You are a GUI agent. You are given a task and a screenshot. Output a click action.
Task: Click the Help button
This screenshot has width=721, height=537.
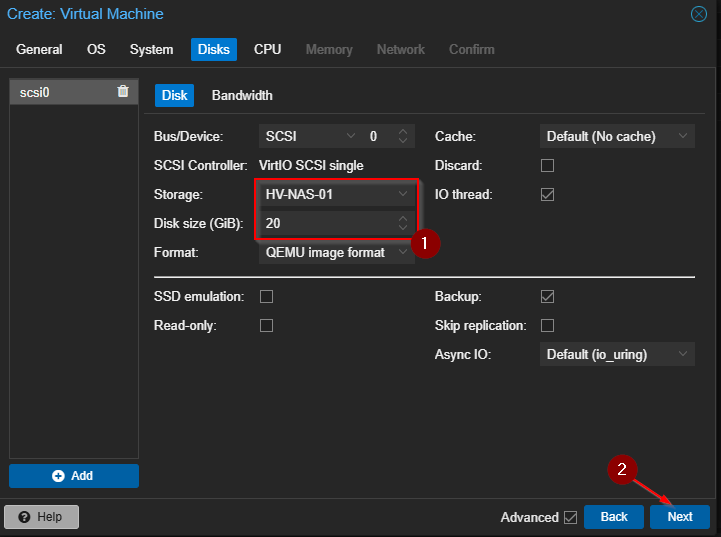[x=42, y=517]
